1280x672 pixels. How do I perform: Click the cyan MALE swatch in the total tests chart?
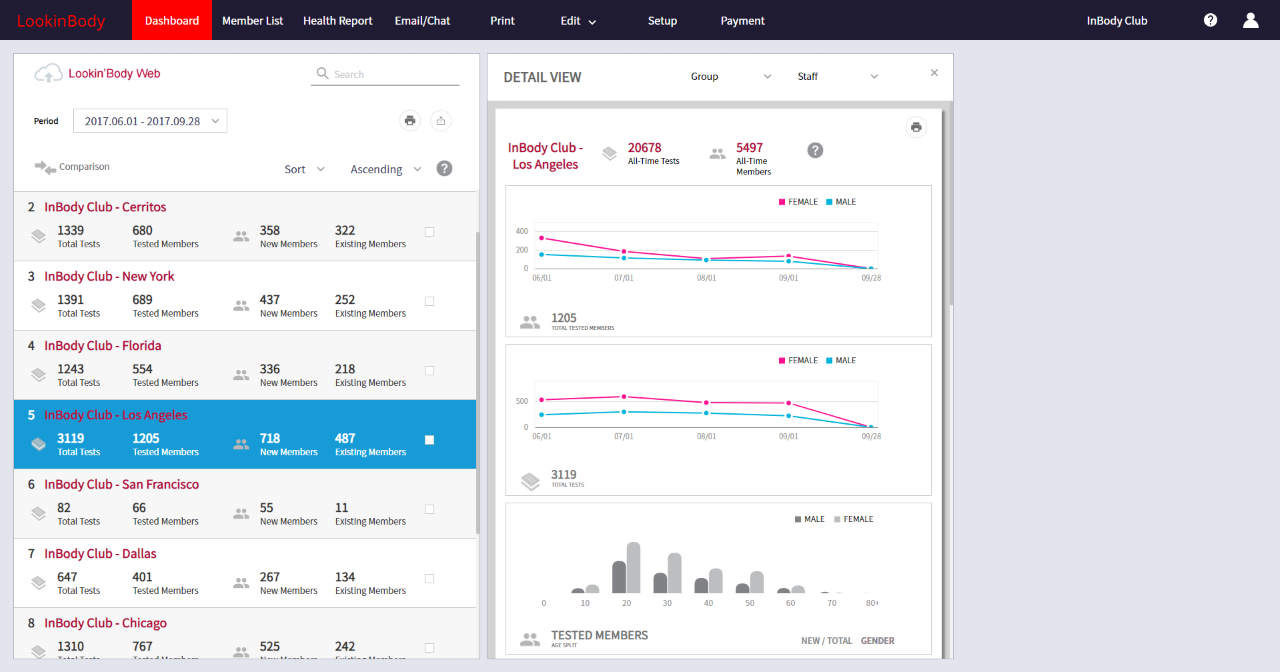tap(829, 360)
